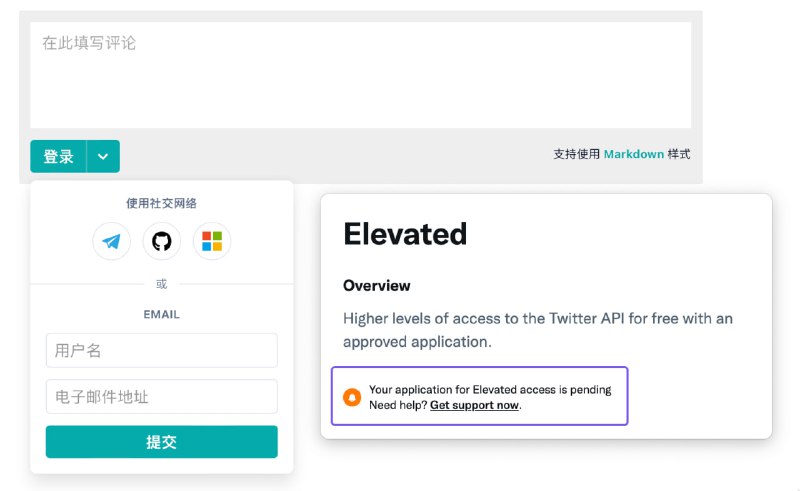Click the 支持使用 text beside Markdown
This screenshot has width=800, height=491.
(577, 154)
